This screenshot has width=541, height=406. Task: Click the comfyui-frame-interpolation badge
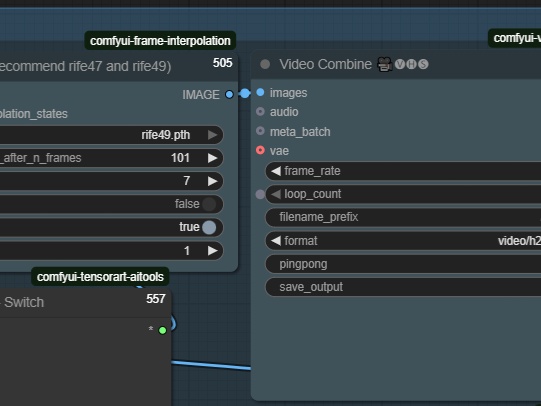[160, 41]
